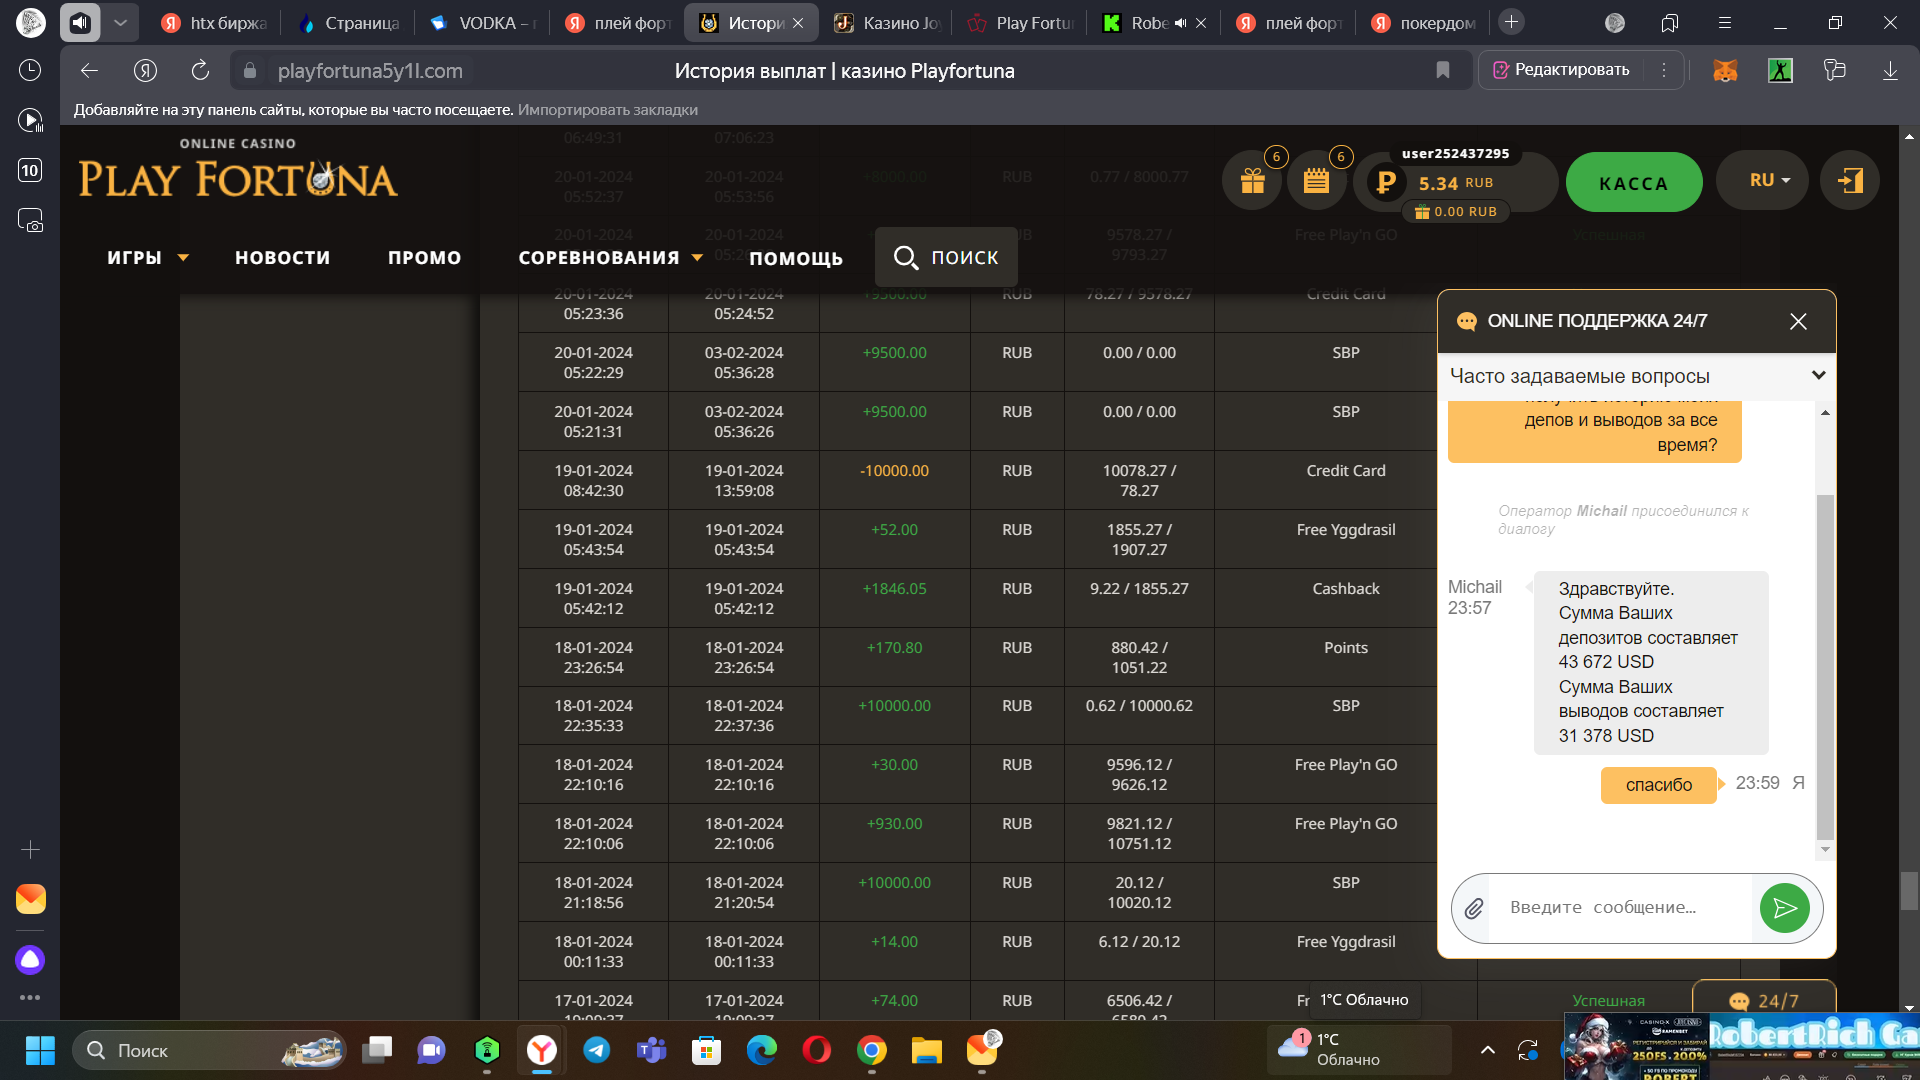Mute sound on the Robe tab
The image size is (1920, 1080).
(x=1180, y=23)
